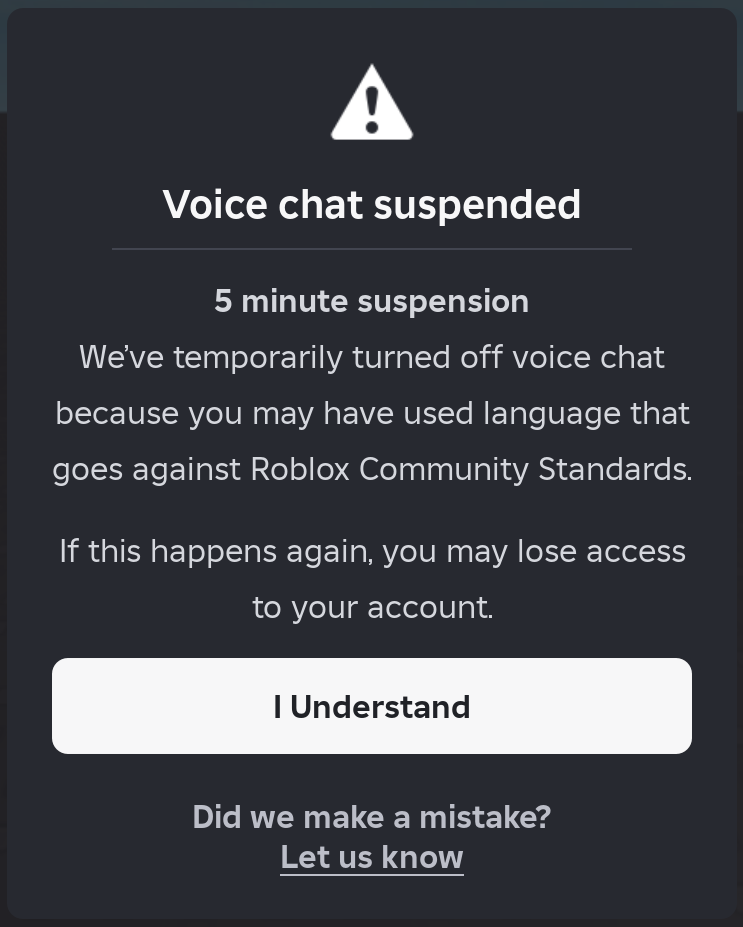The height and width of the screenshot is (927, 743).
Task: Click the Did we make a mistake? text
Action: pos(372,817)
